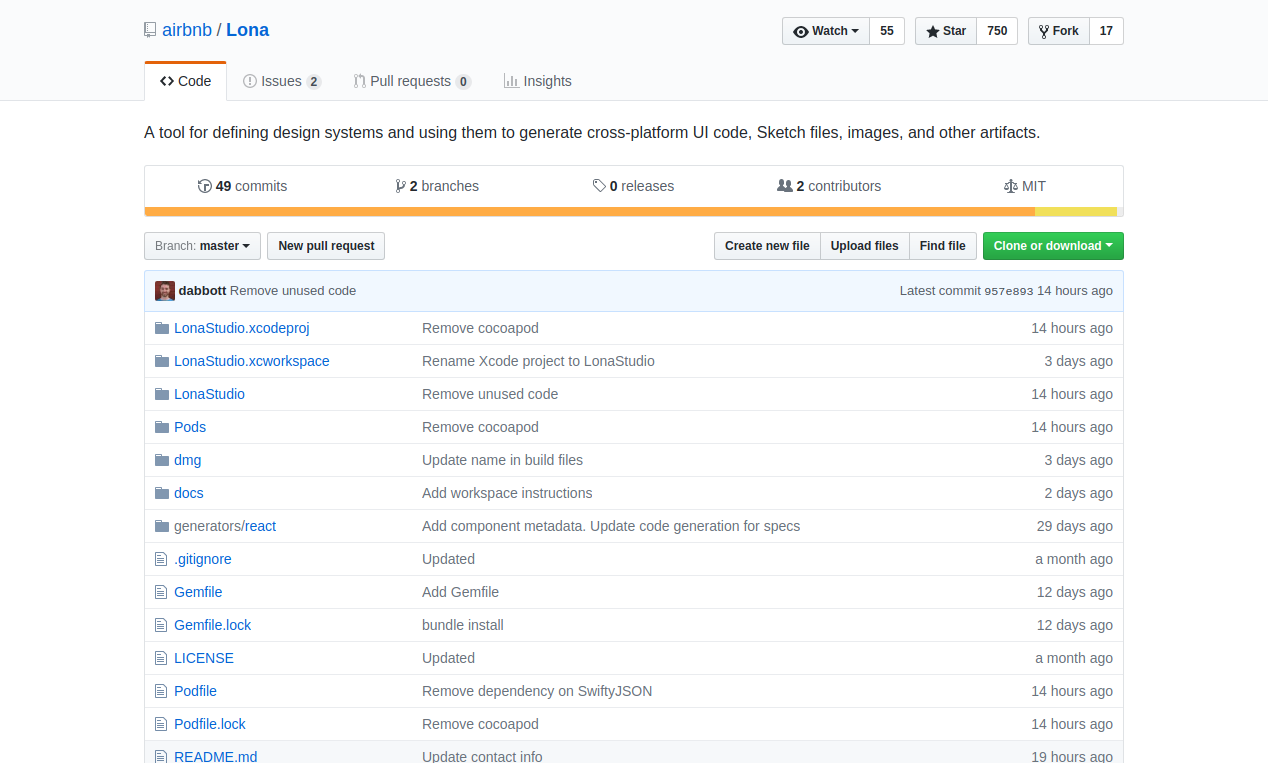Open the Branch: master selector
This screenshot has height=763, width=1268.
(202, 246)
